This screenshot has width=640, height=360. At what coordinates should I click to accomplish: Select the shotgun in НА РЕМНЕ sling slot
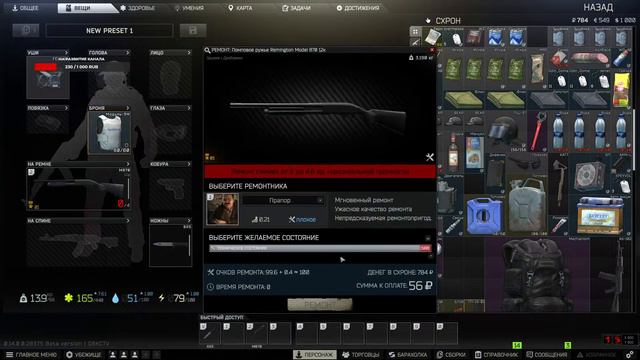(78, 189)
